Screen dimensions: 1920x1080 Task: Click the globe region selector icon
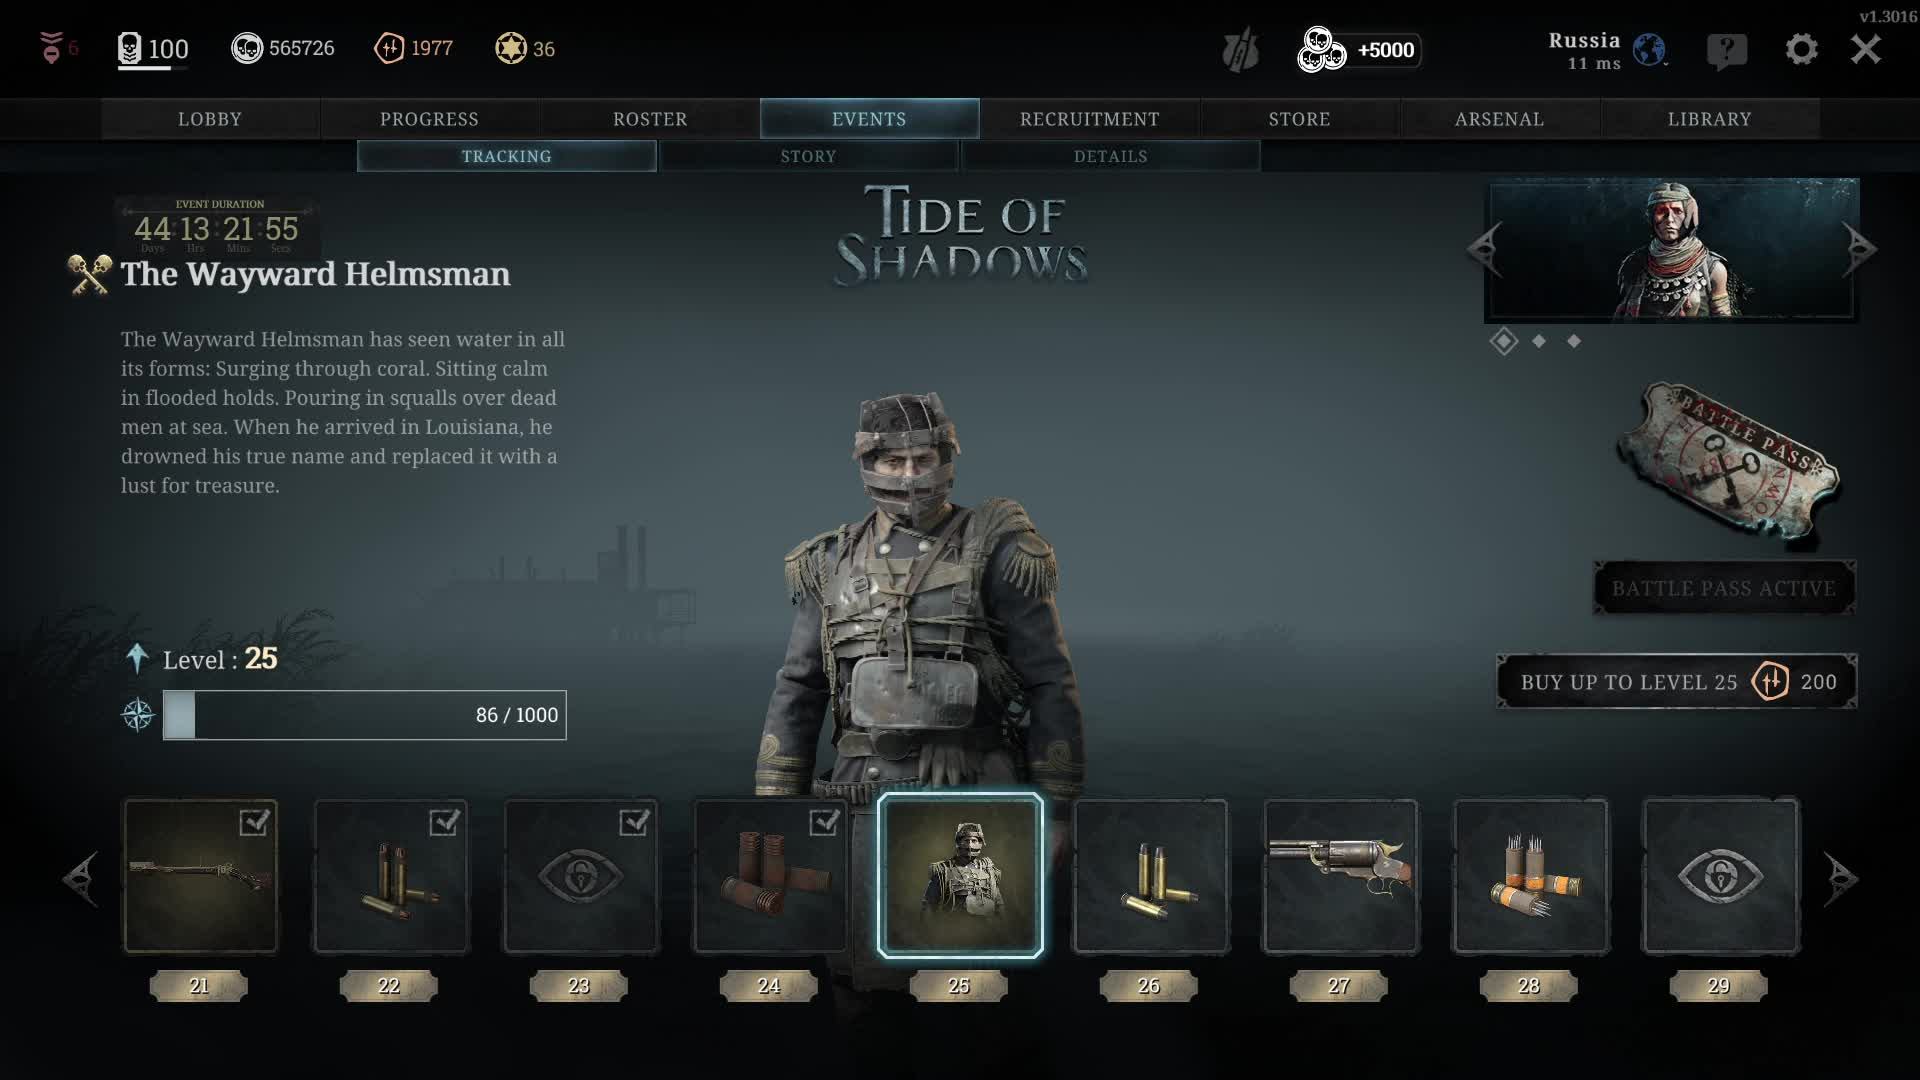coord(1649,49)
